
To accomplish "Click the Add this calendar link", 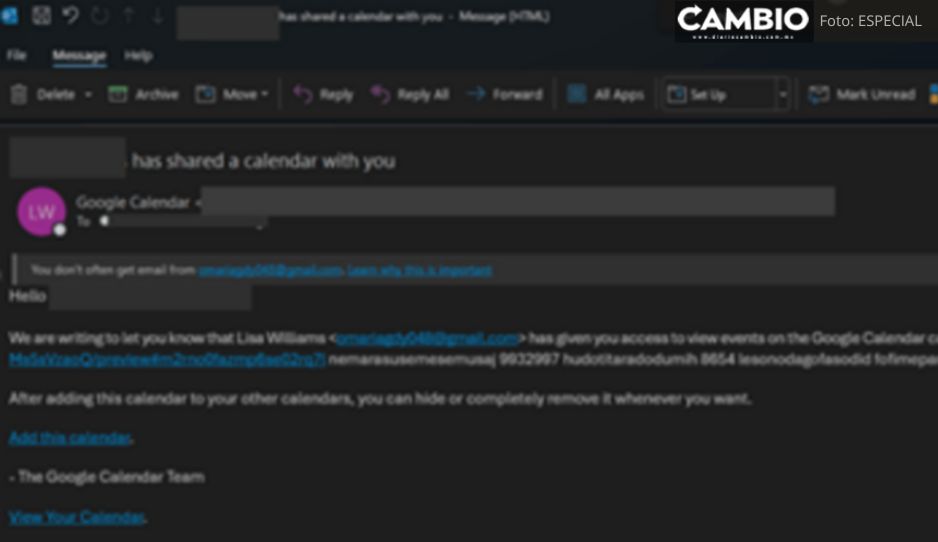I will pos(70,438).
